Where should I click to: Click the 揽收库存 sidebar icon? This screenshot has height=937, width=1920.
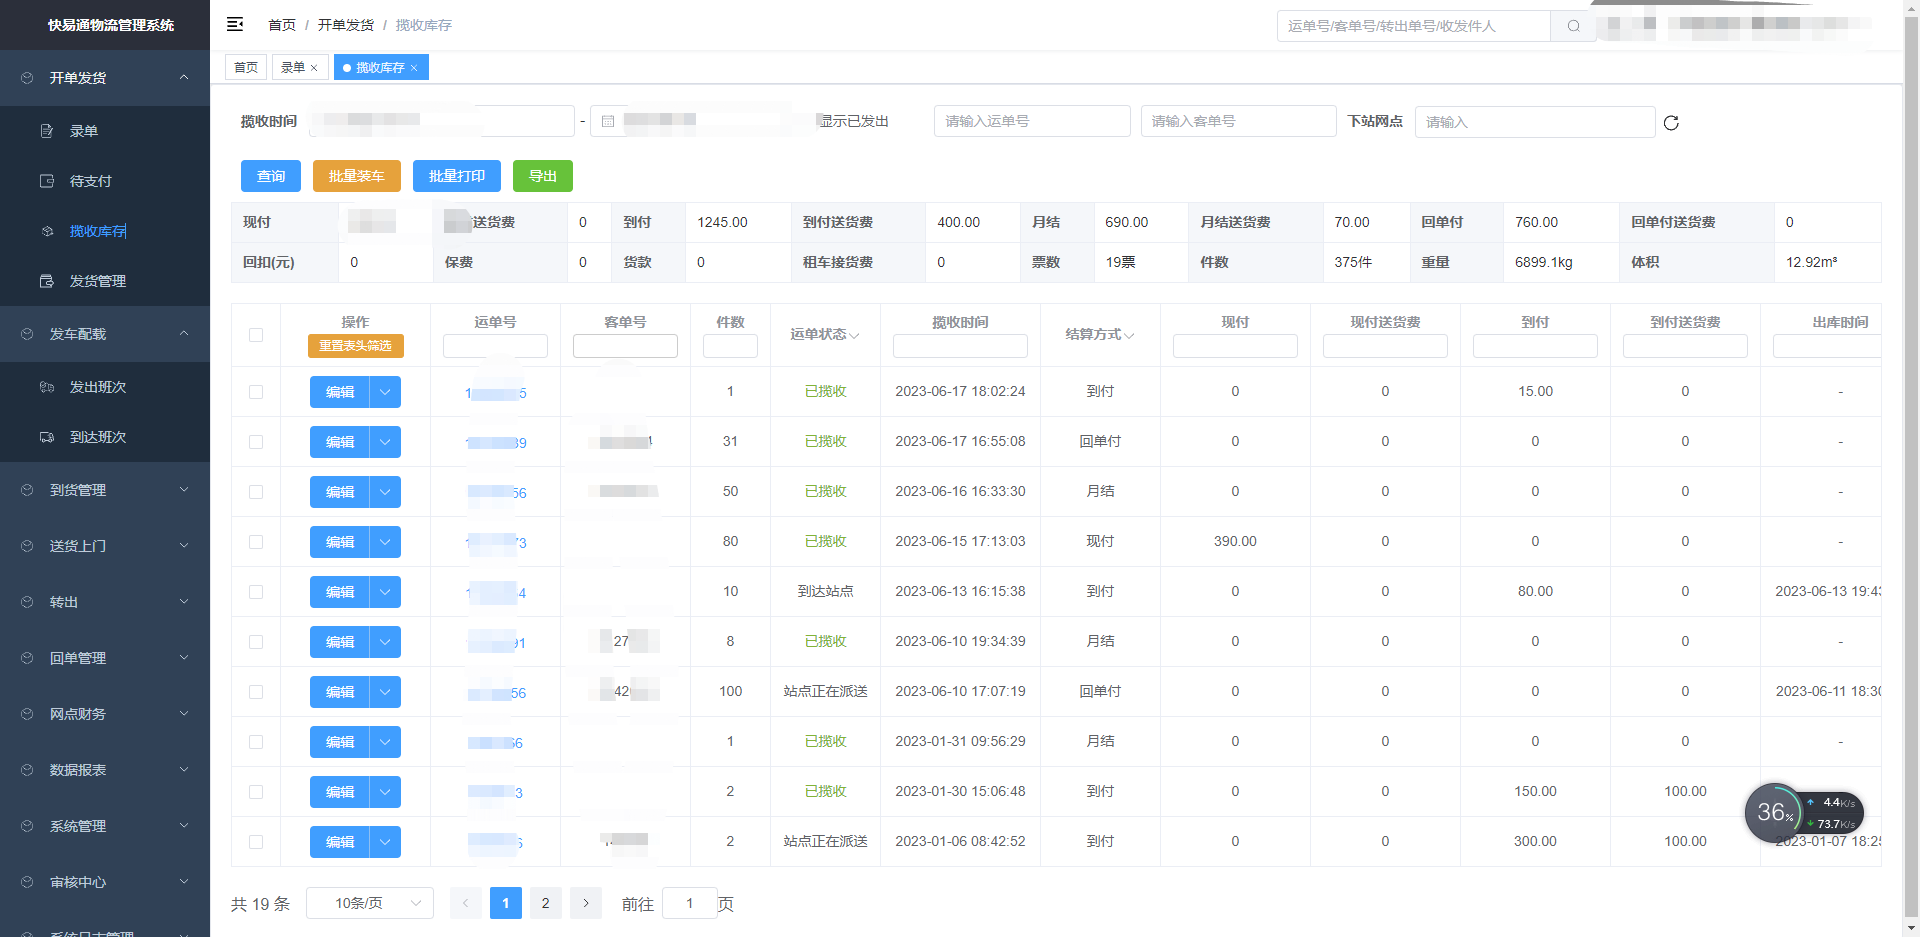click(x=47, y=231)
